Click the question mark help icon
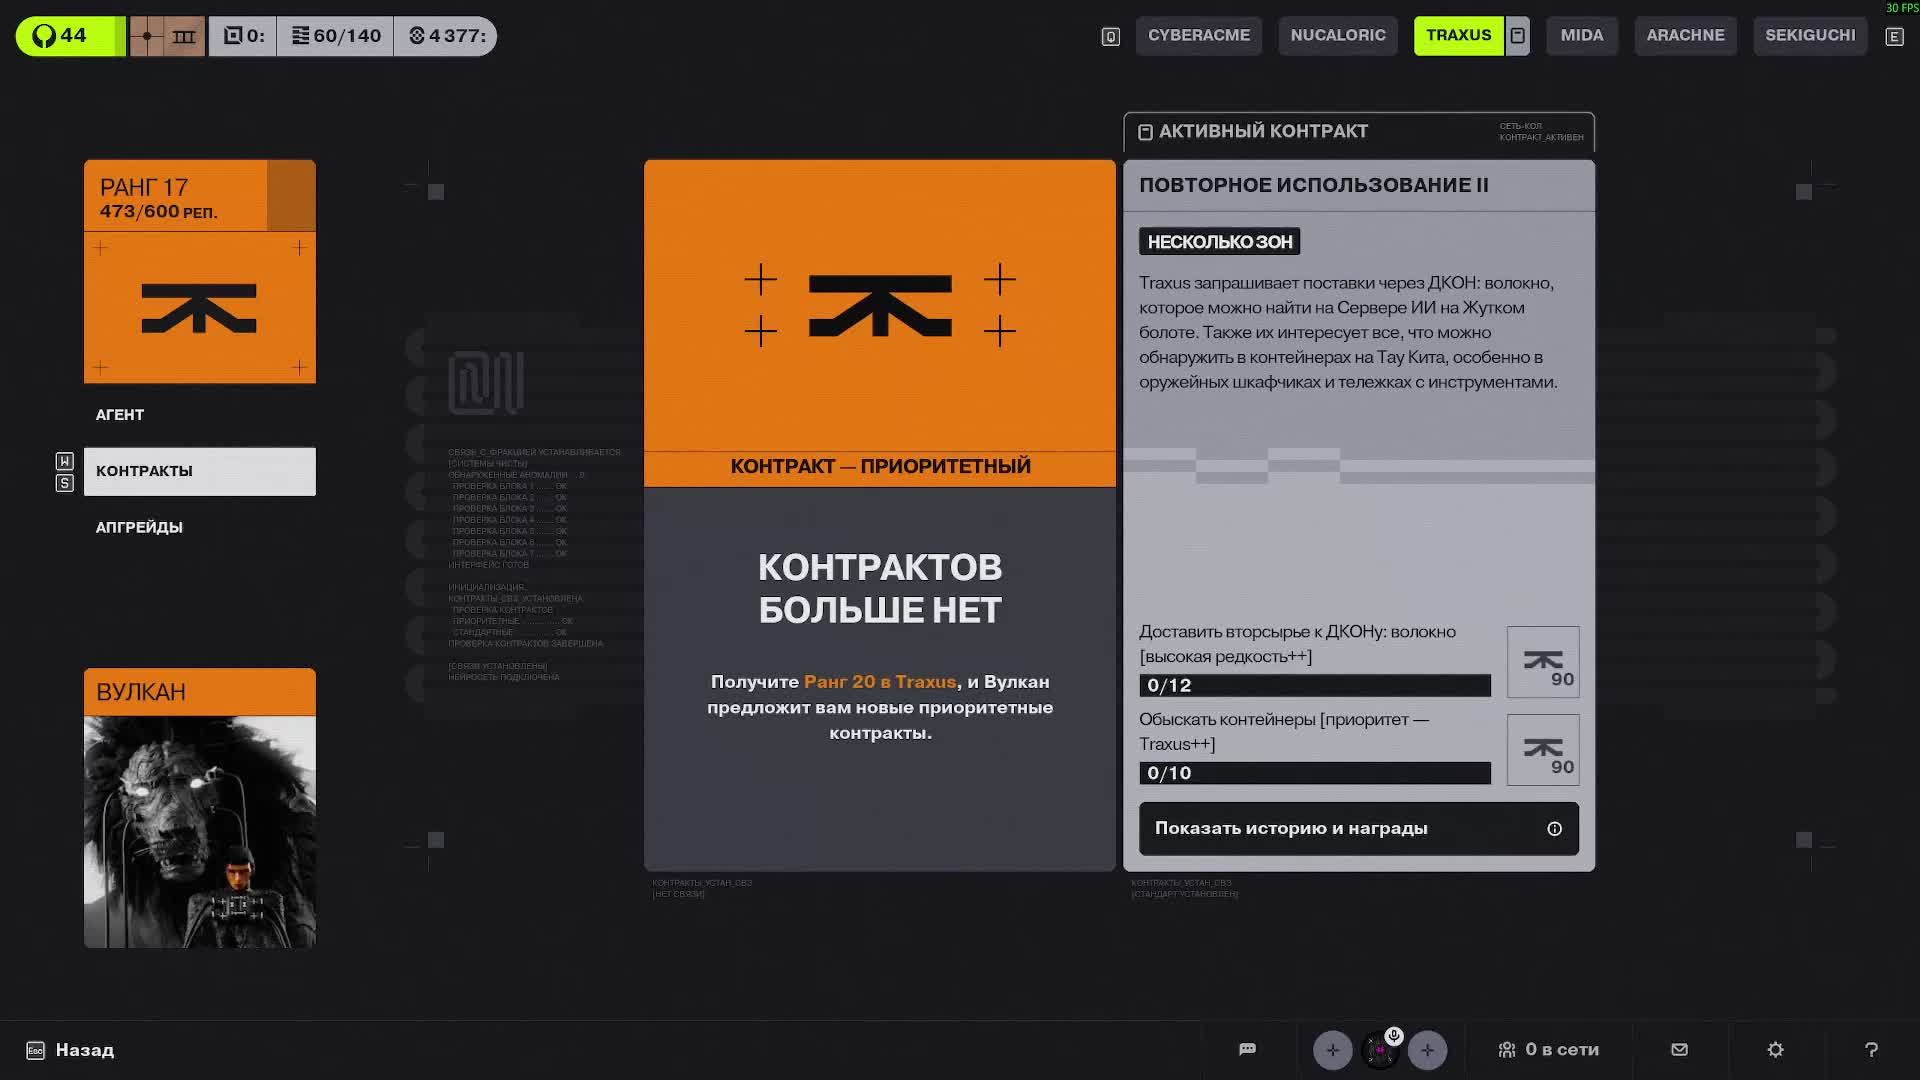 point(1871,1049)
